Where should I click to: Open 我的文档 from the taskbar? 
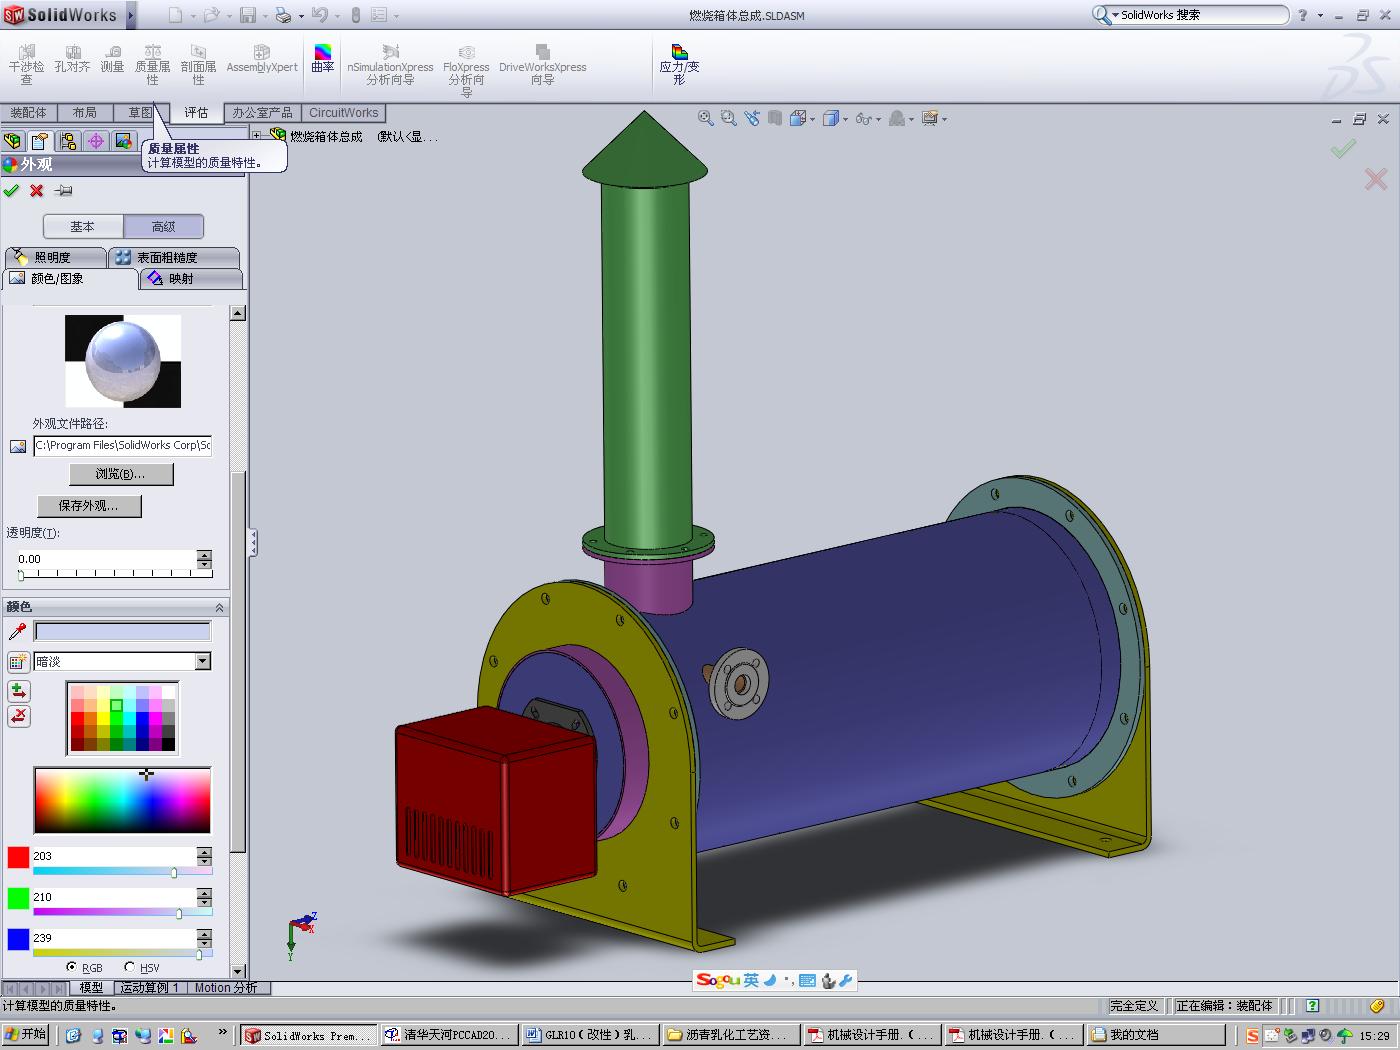pos(1157,1035)
